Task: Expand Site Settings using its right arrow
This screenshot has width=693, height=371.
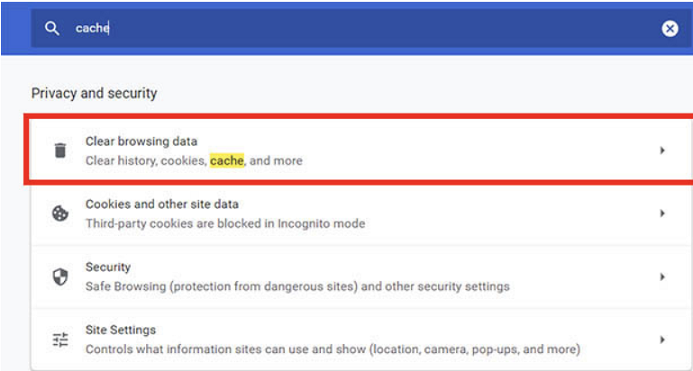Action: tap(662, 340)
